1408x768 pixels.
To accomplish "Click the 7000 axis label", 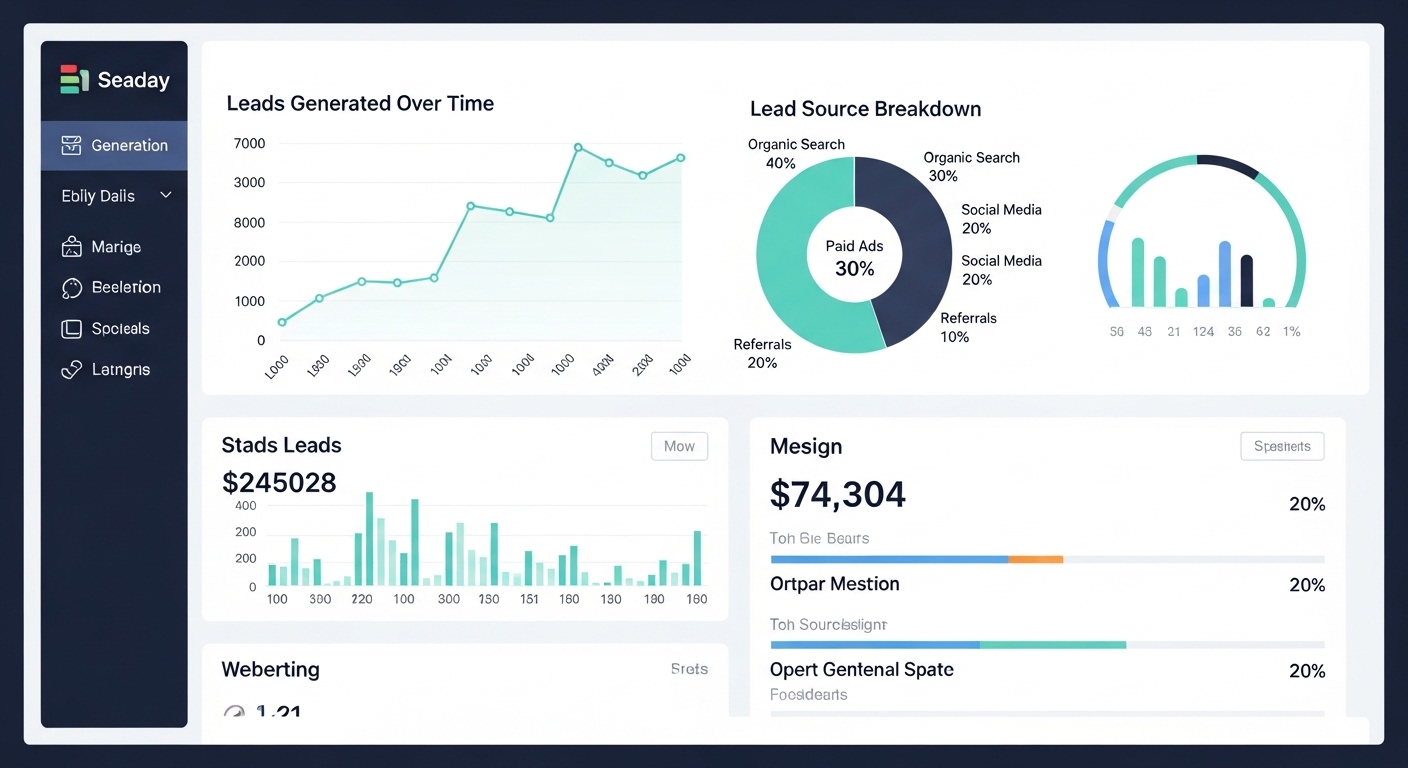I will coord(249,144).
